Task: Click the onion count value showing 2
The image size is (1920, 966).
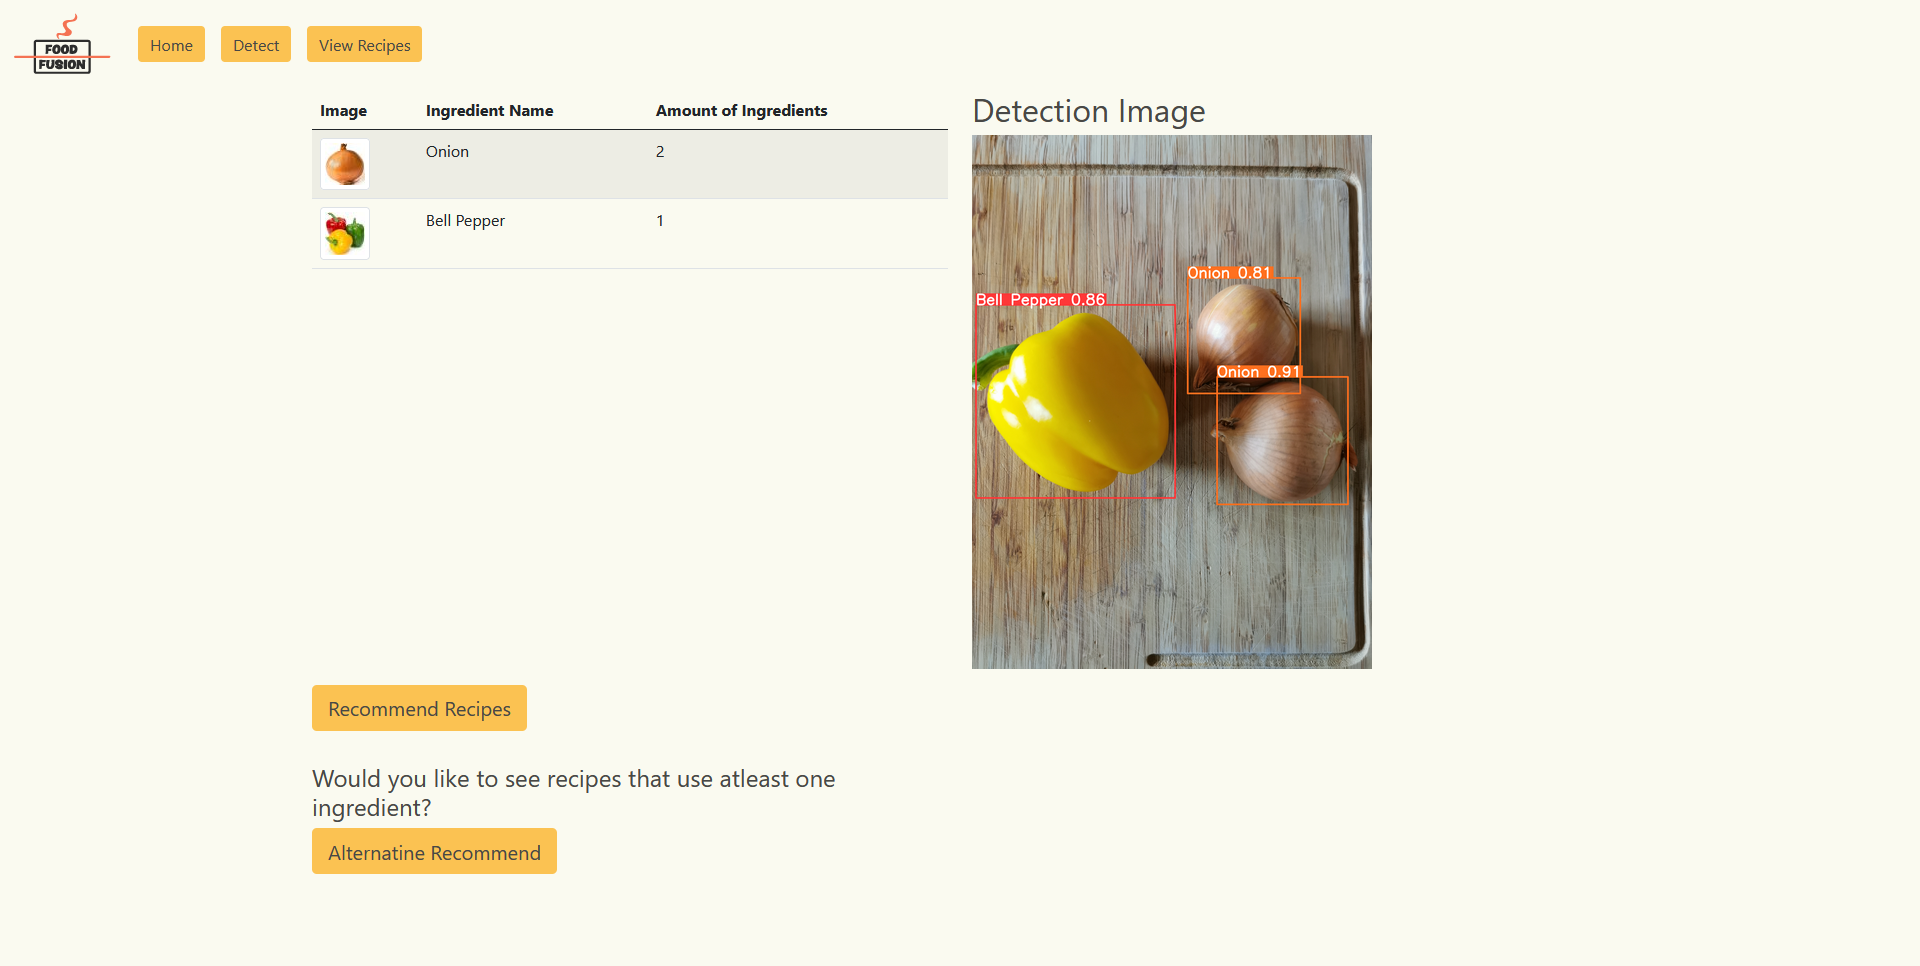Action: (x=660, y=152)
